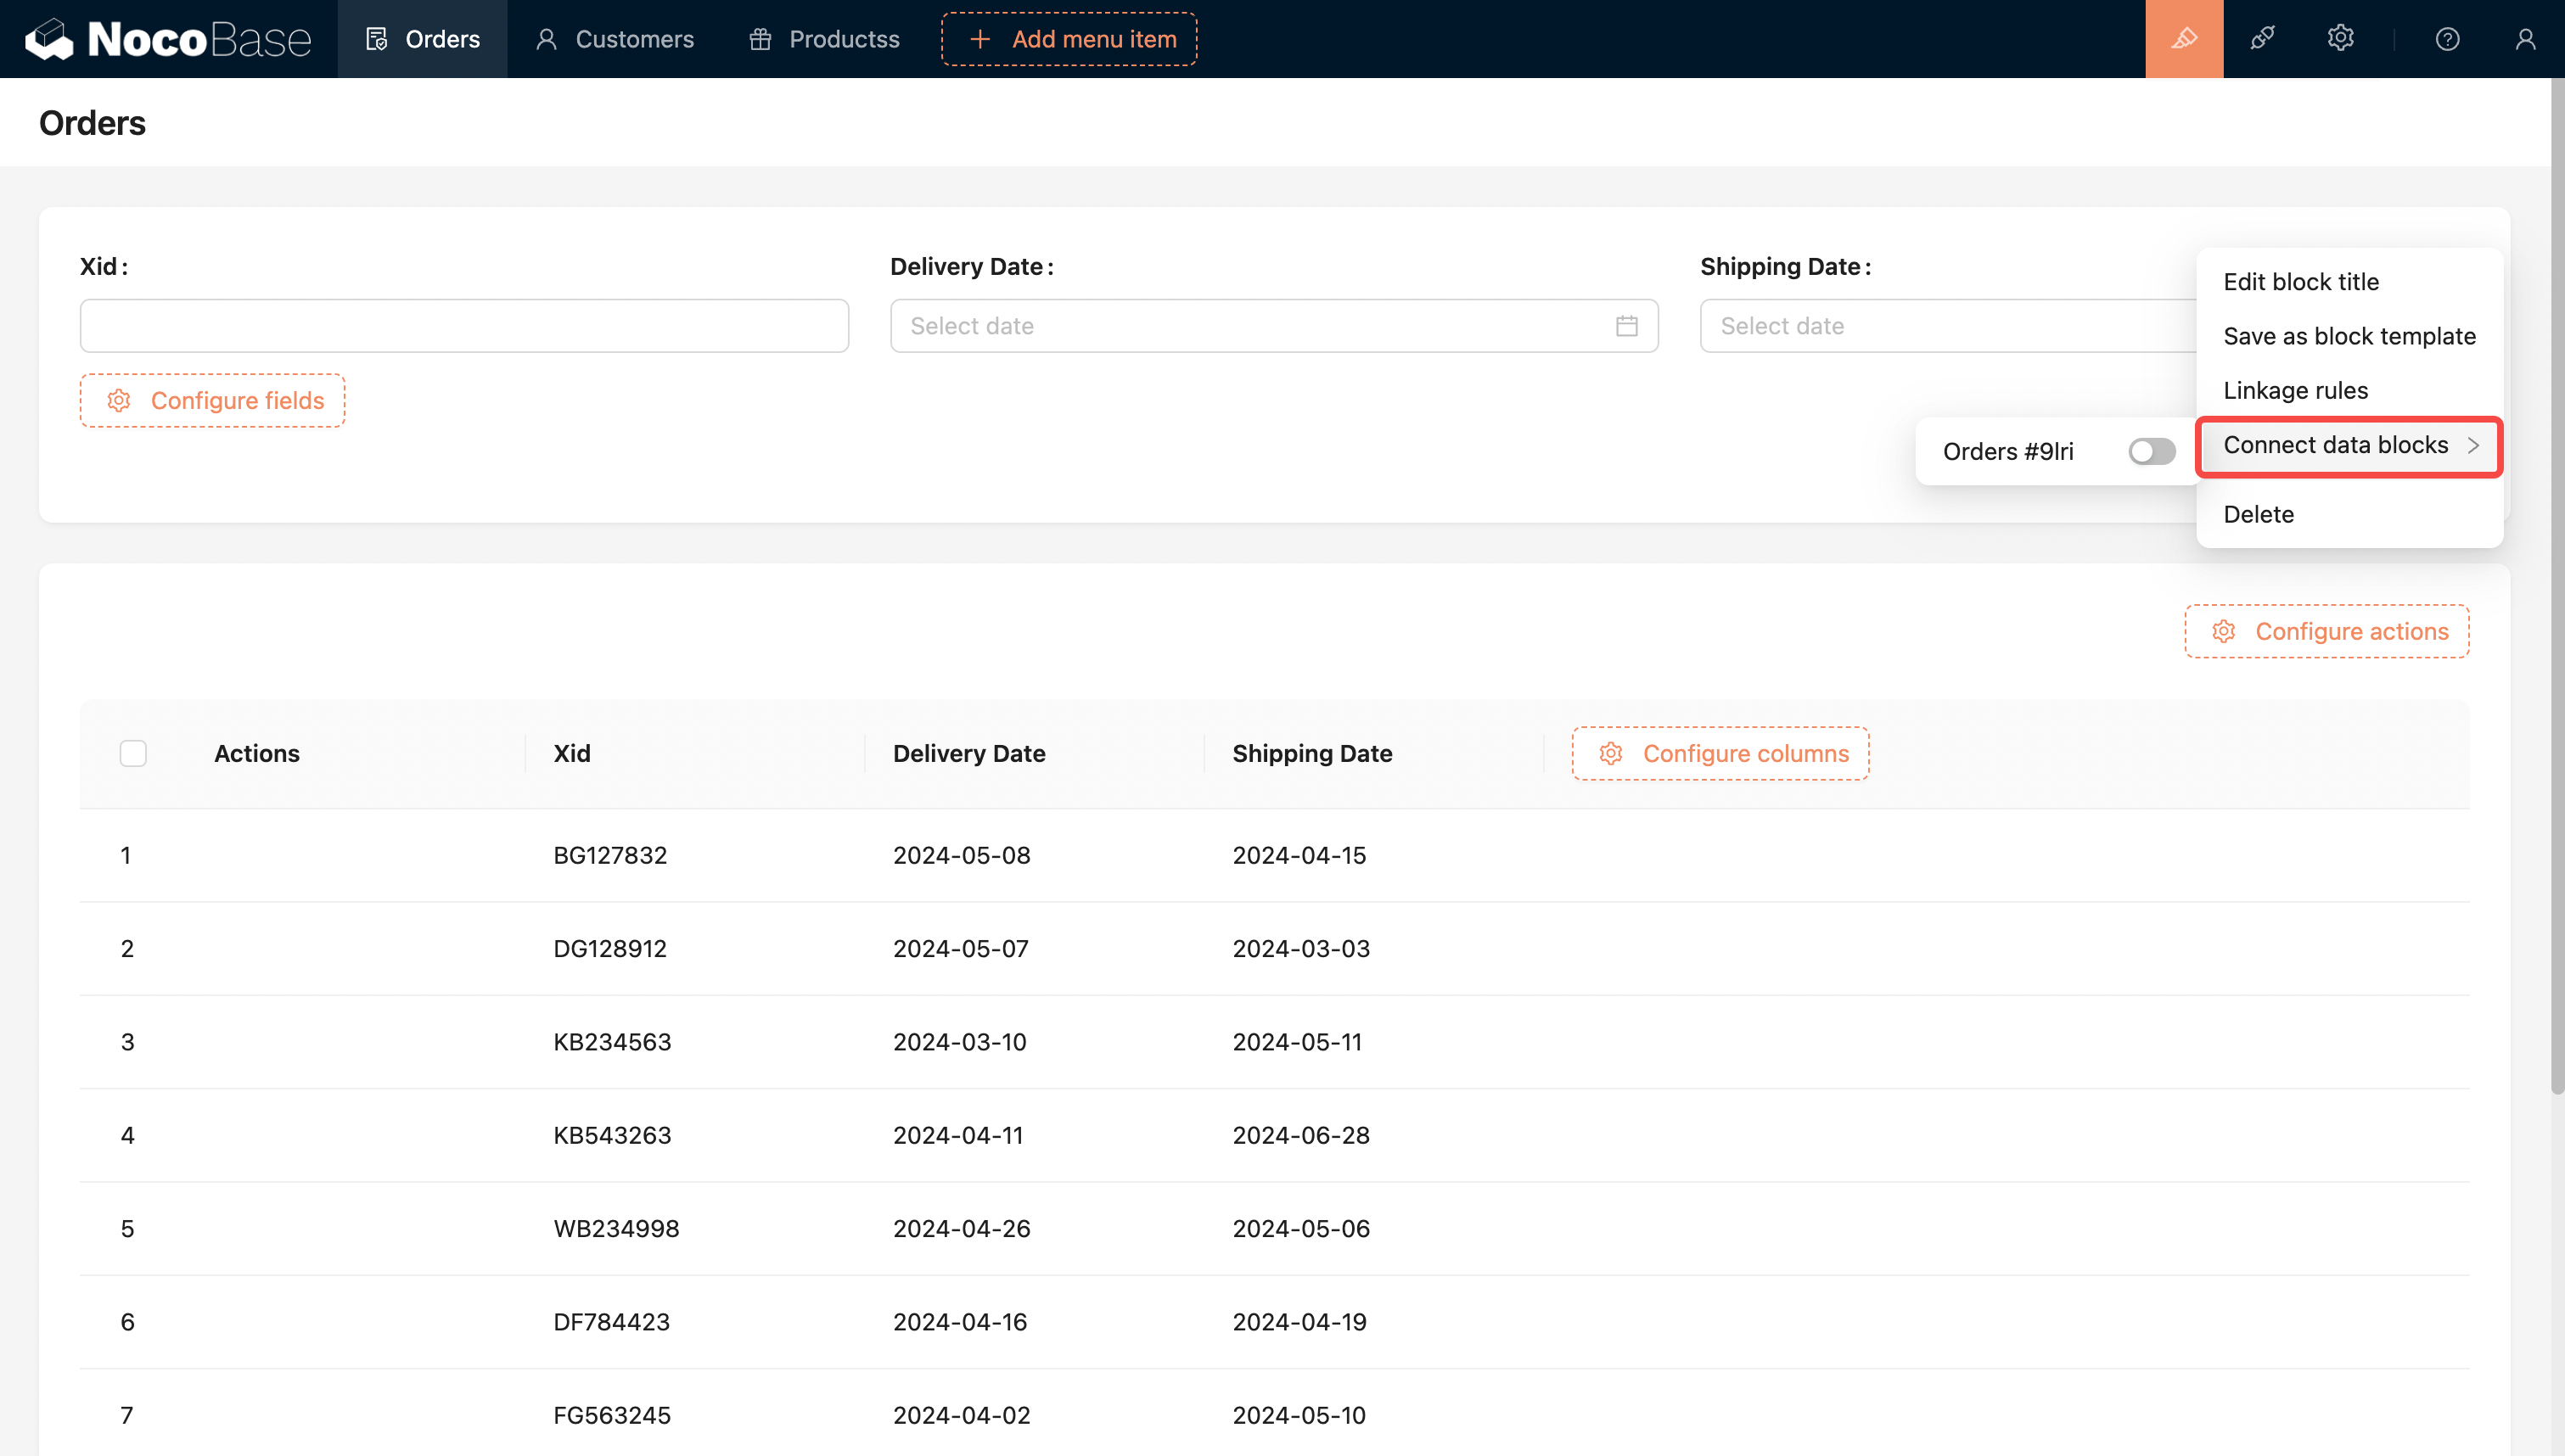Focus the Xid filter input field
The image size is (2565, 1456).
point(464,326)
